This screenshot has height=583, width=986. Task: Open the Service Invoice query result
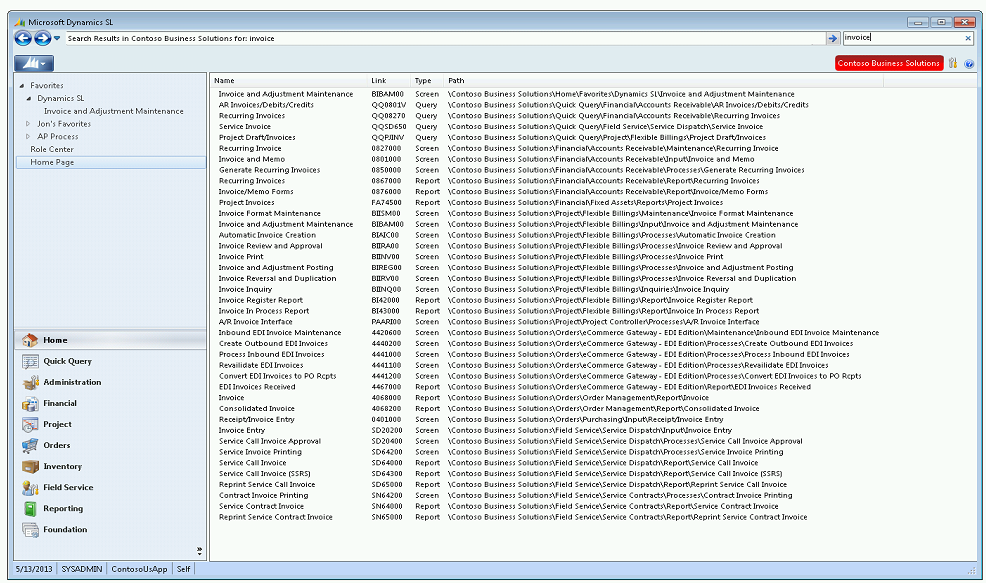tap(245, 126)
